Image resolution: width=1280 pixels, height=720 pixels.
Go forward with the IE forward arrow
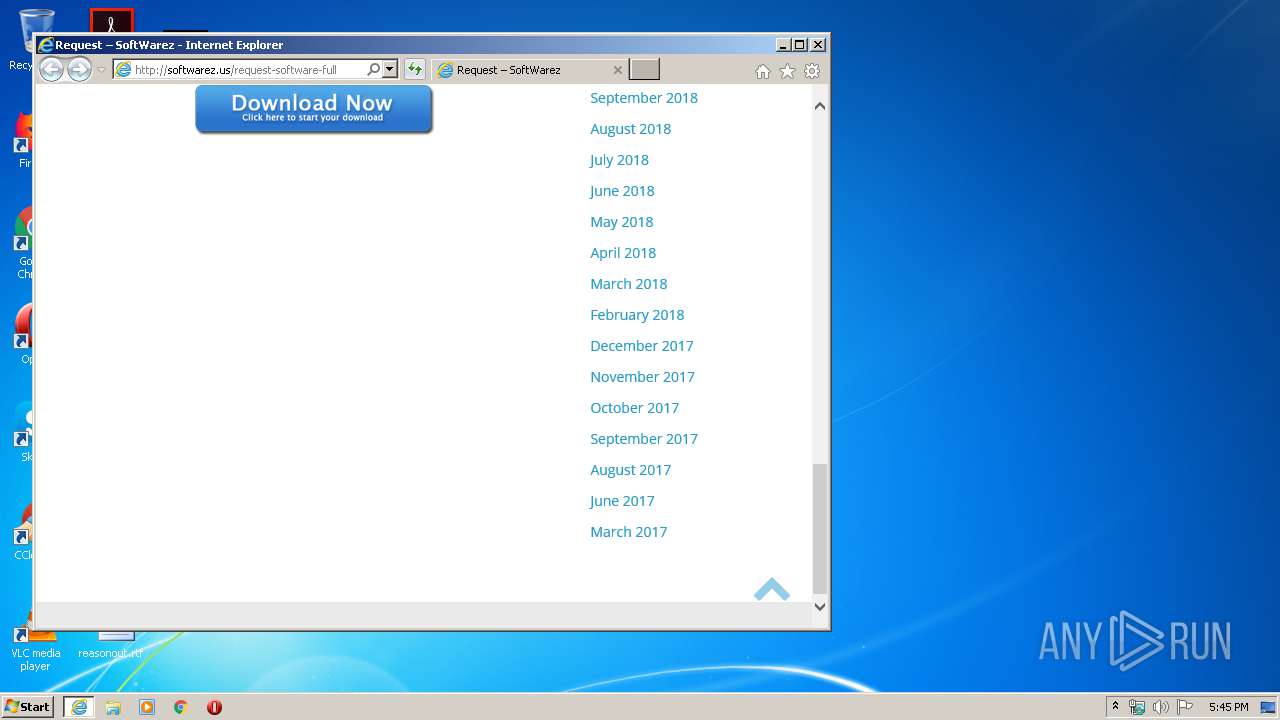(x=79, y=70)
